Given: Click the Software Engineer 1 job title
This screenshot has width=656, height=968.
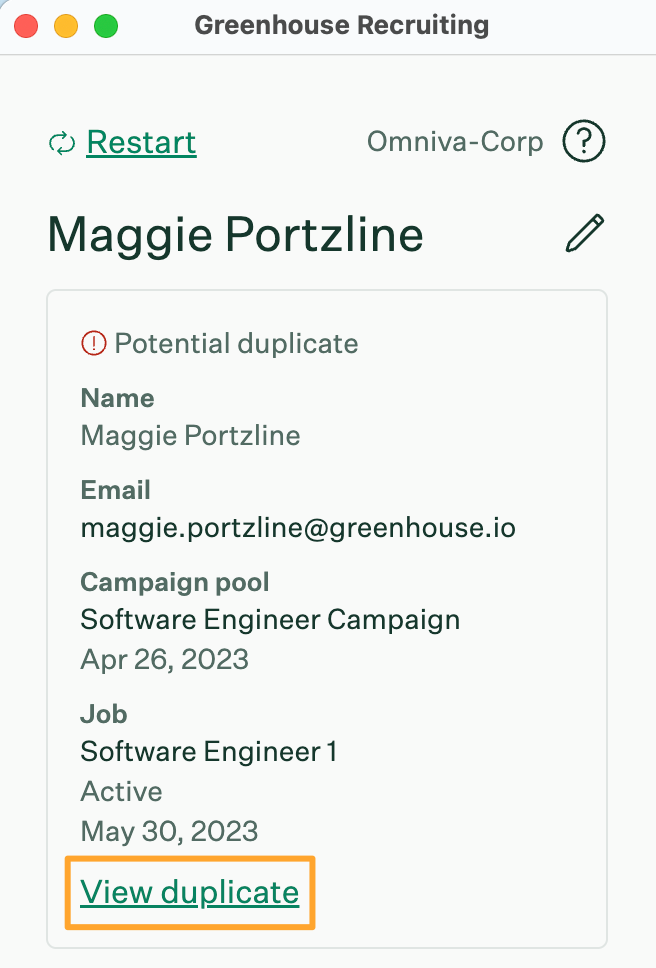Looking at the screenshot, I should 209,752.
